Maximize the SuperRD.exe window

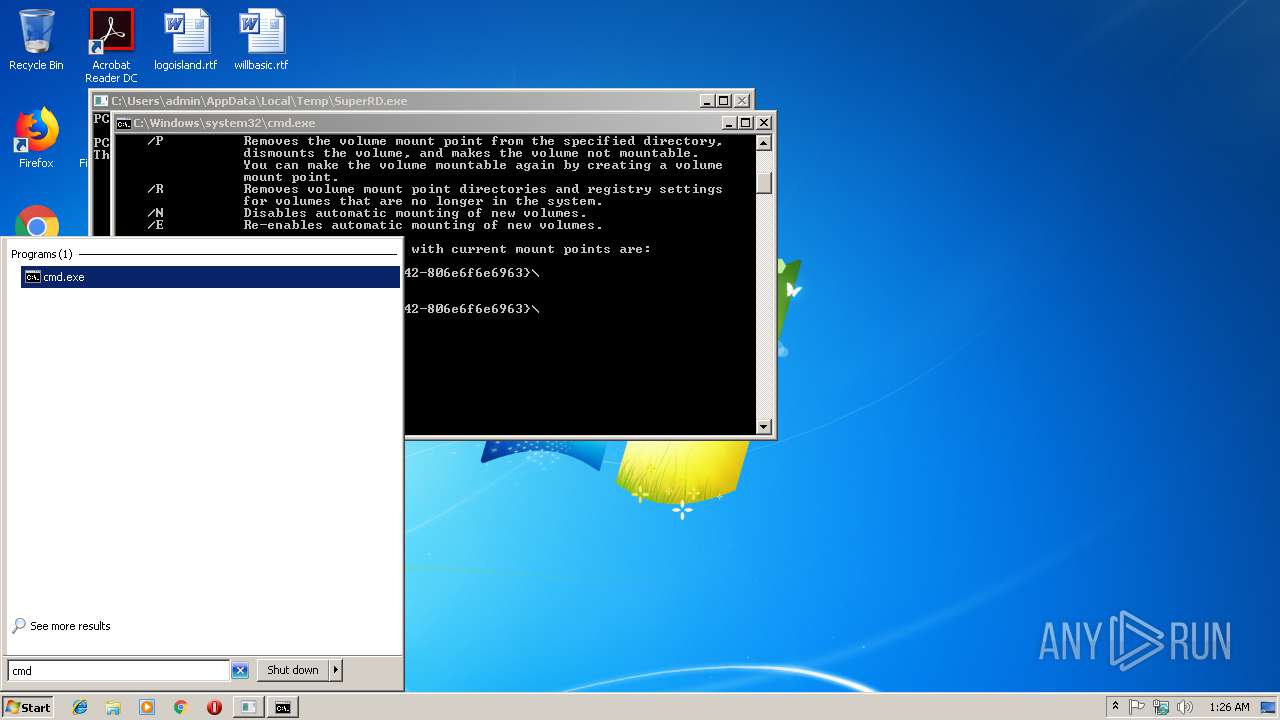[x=724, y=101]
